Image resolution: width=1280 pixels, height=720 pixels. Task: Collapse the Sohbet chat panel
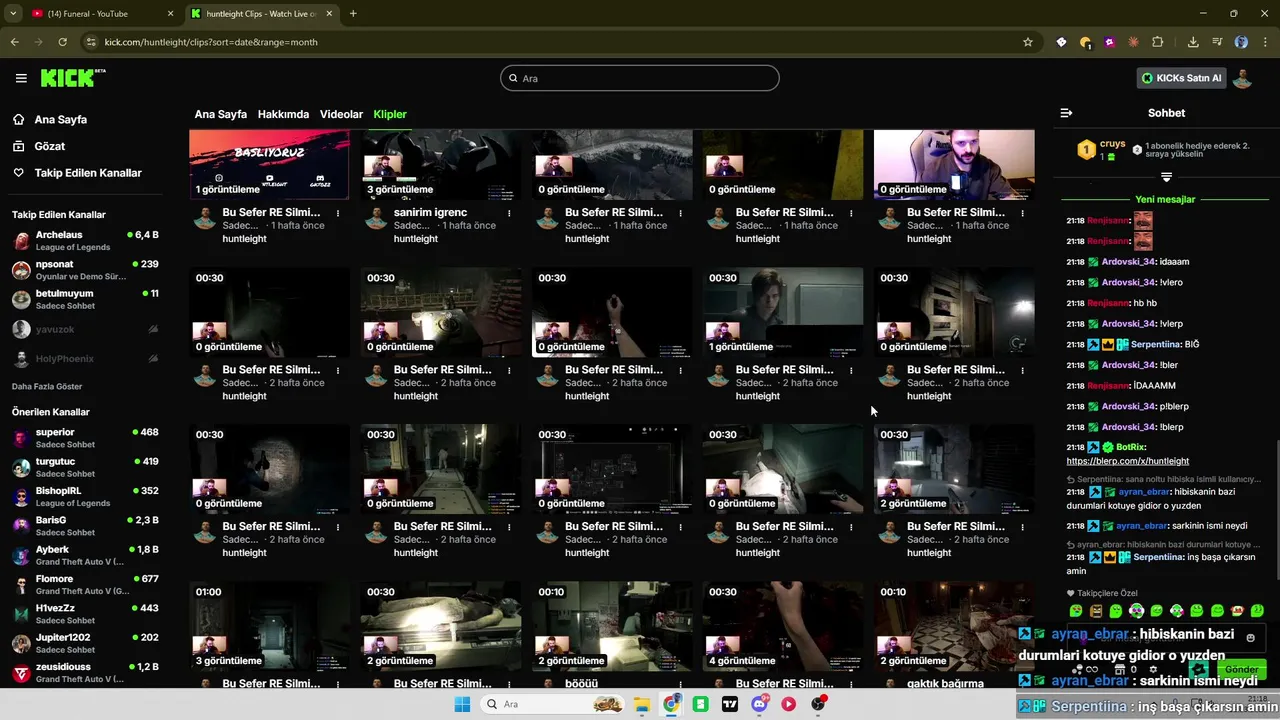coord(1066,113)
